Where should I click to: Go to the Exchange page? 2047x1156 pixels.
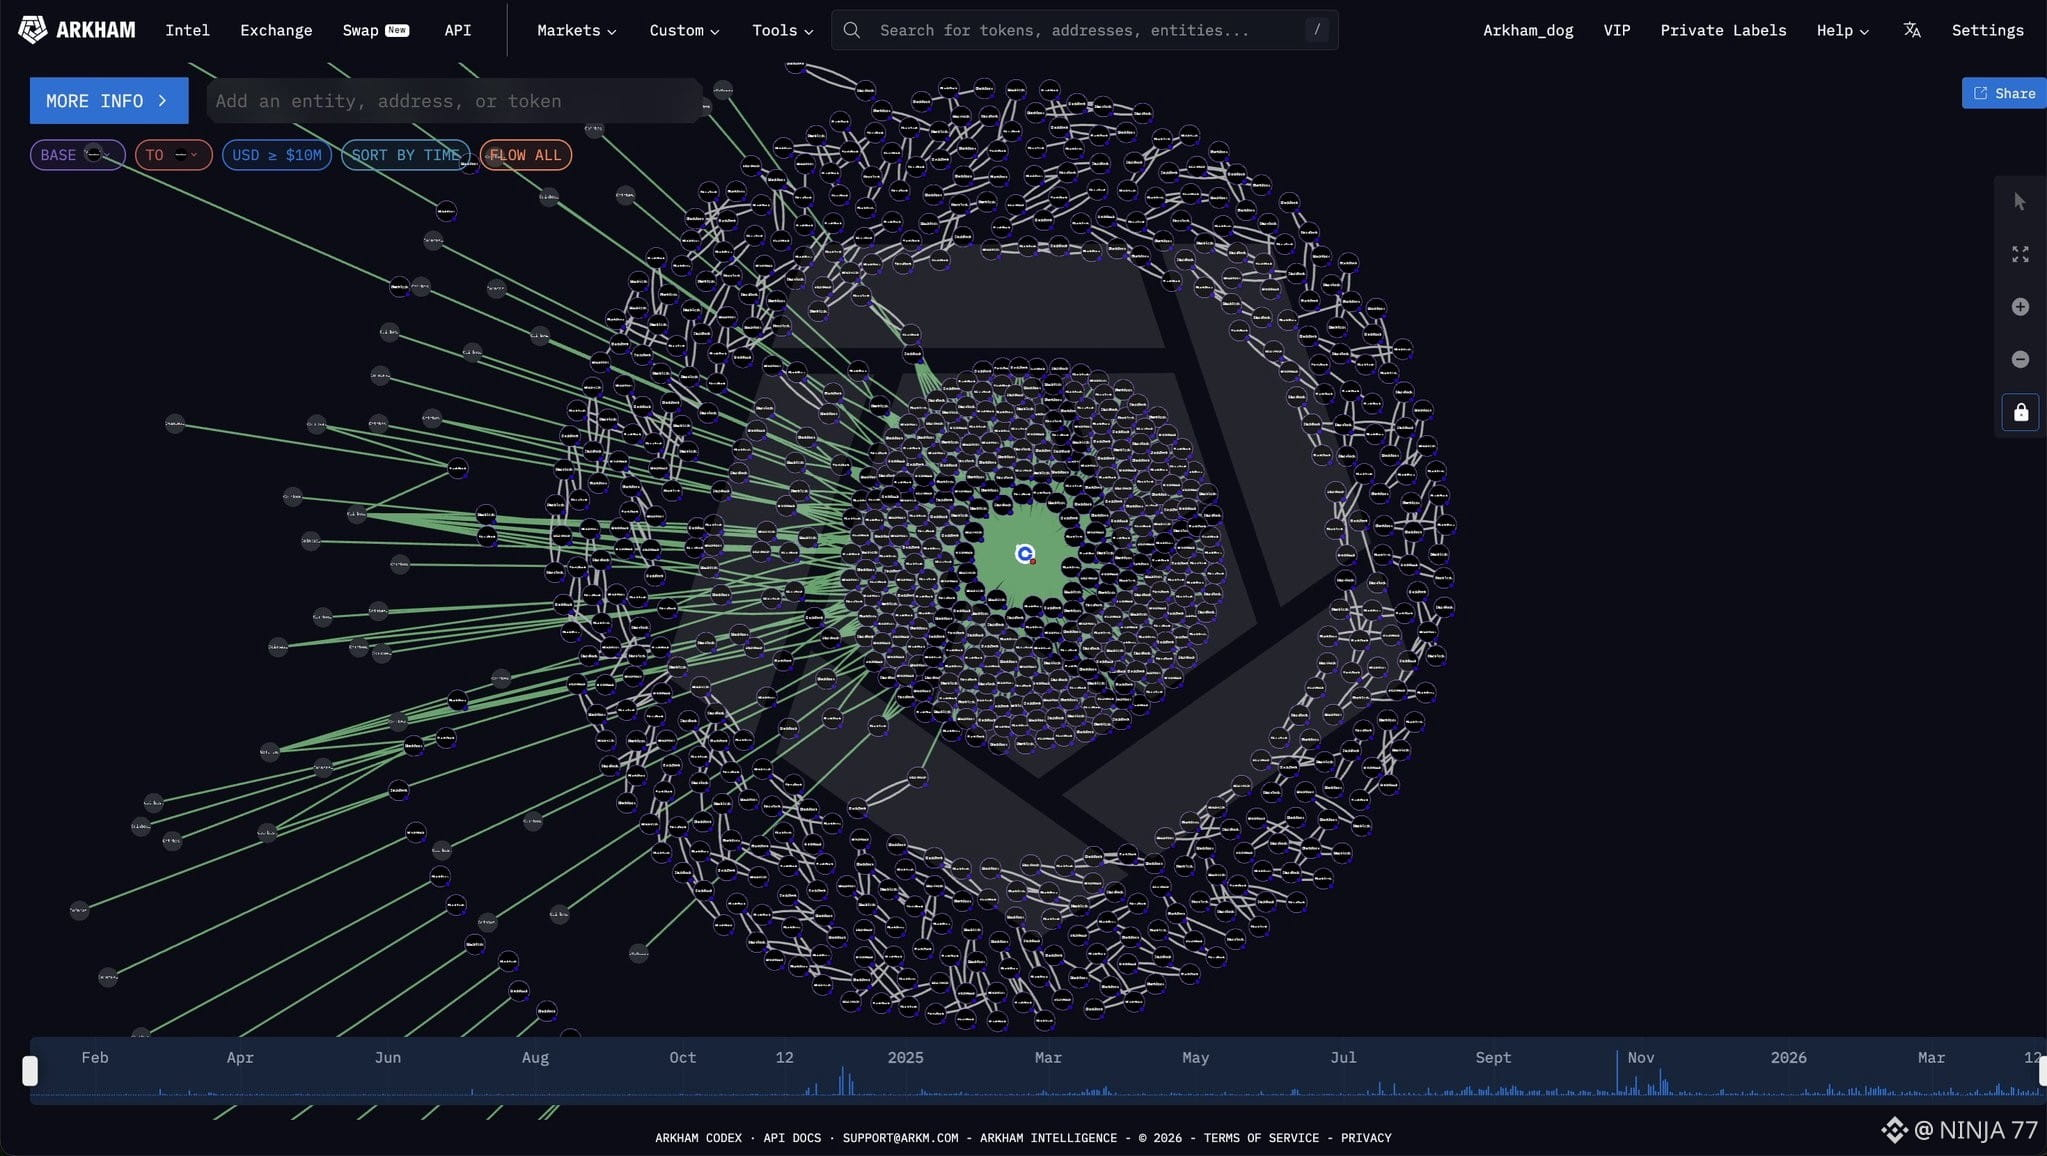pyautogui.click(x=276, y=30)
